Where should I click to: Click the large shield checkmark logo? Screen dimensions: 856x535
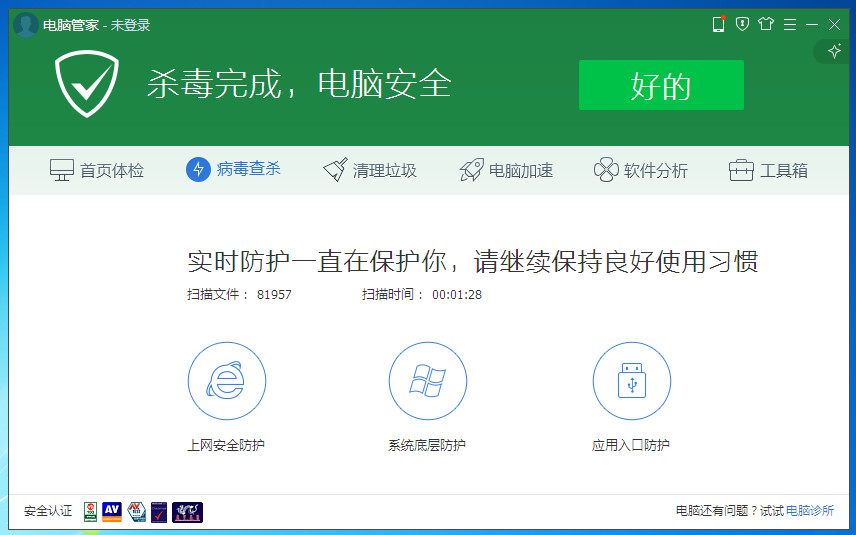point(87,84)
